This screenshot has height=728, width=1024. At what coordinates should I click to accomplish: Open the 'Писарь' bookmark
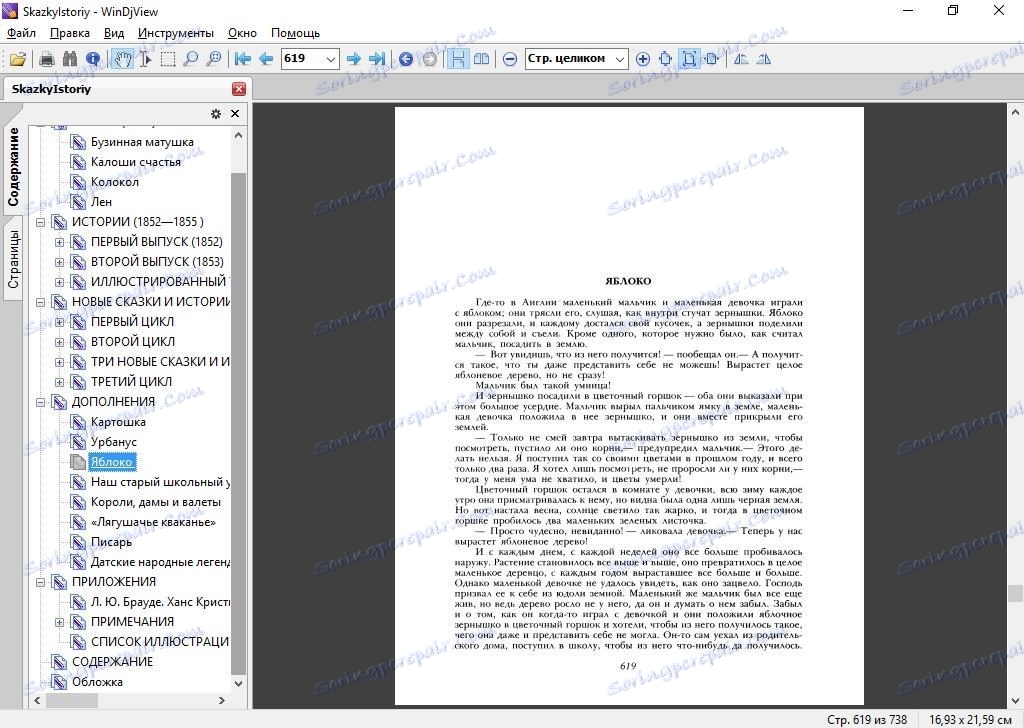point(111,542)
